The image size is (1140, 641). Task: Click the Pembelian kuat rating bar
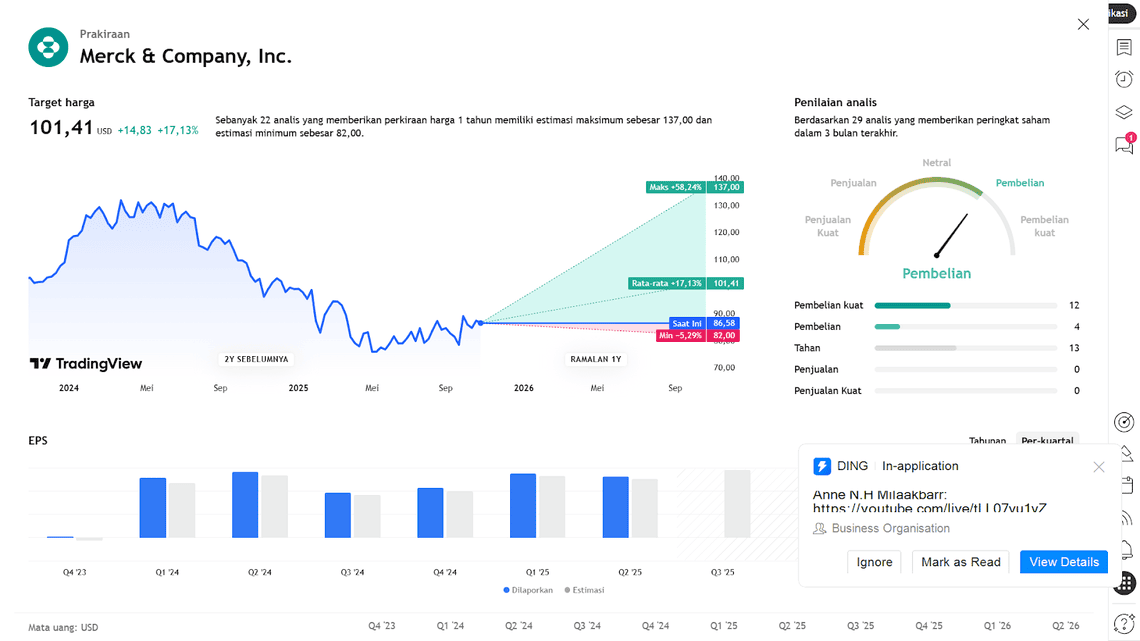[x=965, y=305]
